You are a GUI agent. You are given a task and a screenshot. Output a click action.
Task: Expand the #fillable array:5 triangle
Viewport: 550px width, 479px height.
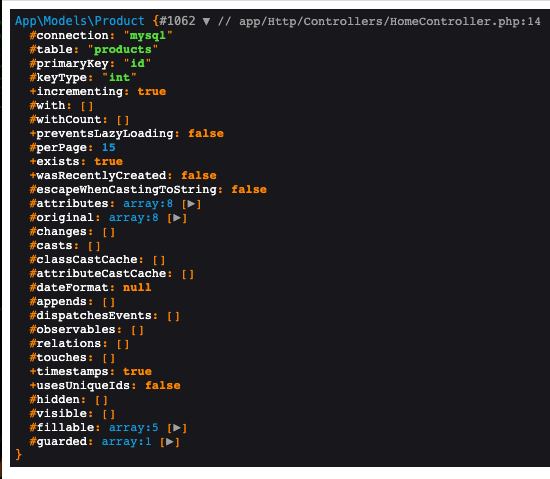(177, 428)
